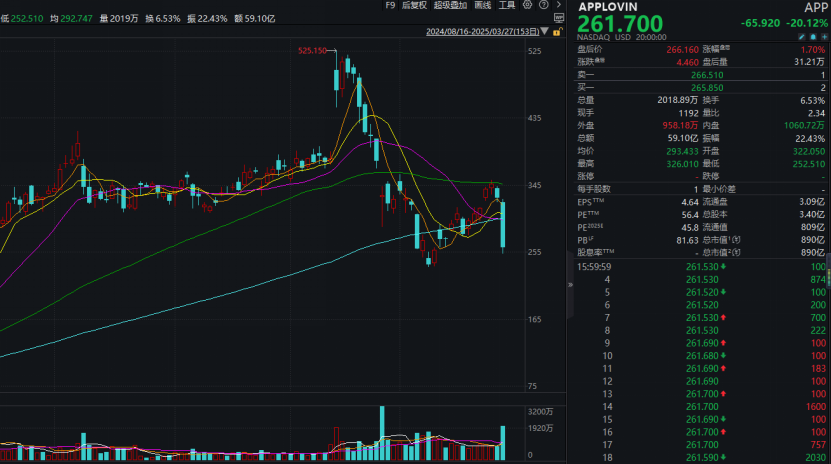
Task: Click the help question mark icon
Action: 544,5
